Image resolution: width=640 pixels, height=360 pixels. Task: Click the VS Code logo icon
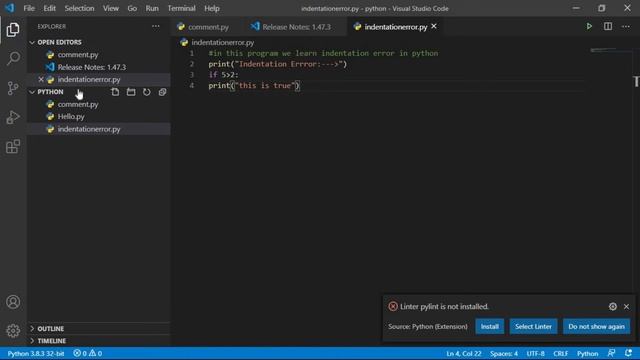[x=10, y=8]
